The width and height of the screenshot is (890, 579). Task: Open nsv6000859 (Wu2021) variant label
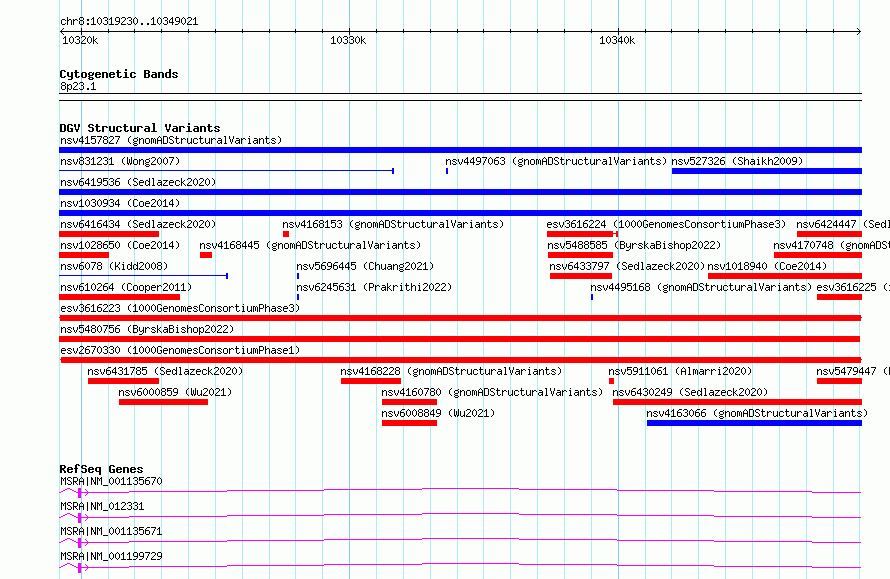point(175,392)
